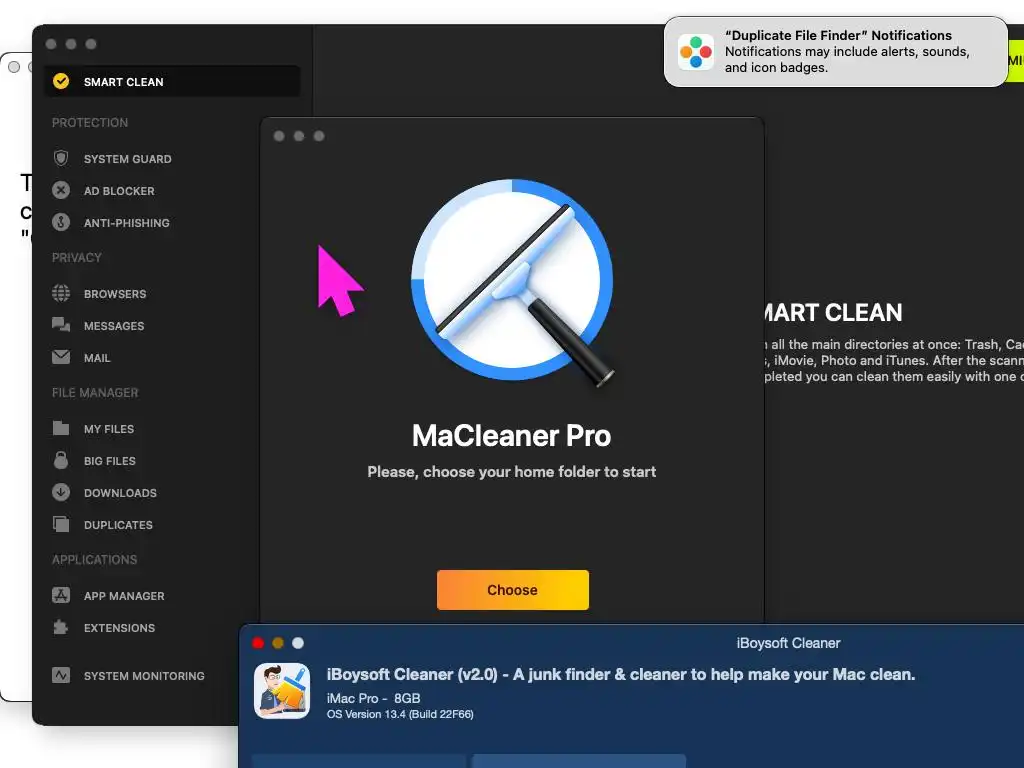This screenshot has height=768, width=1024.
Task: Open AD BLOCKER section
Action: pyautogui.click(x=119, y=191)
